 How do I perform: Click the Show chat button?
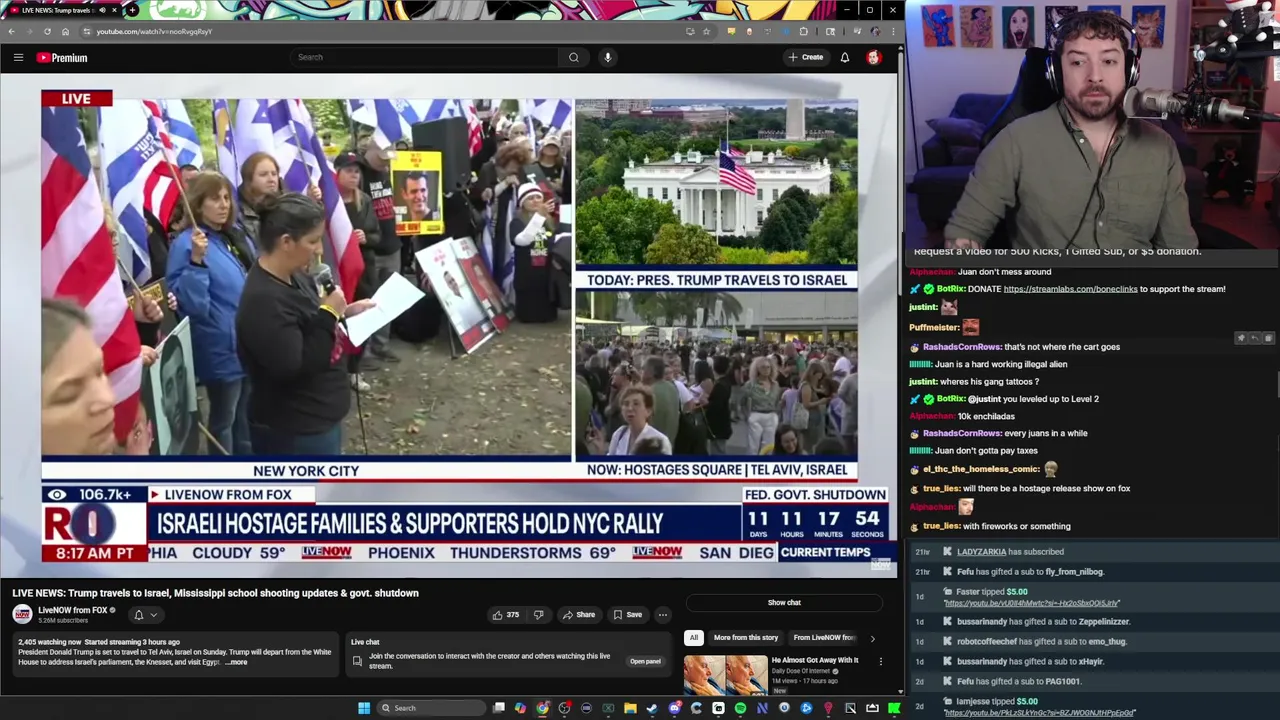pyautogui.click(x=784, y=602)
